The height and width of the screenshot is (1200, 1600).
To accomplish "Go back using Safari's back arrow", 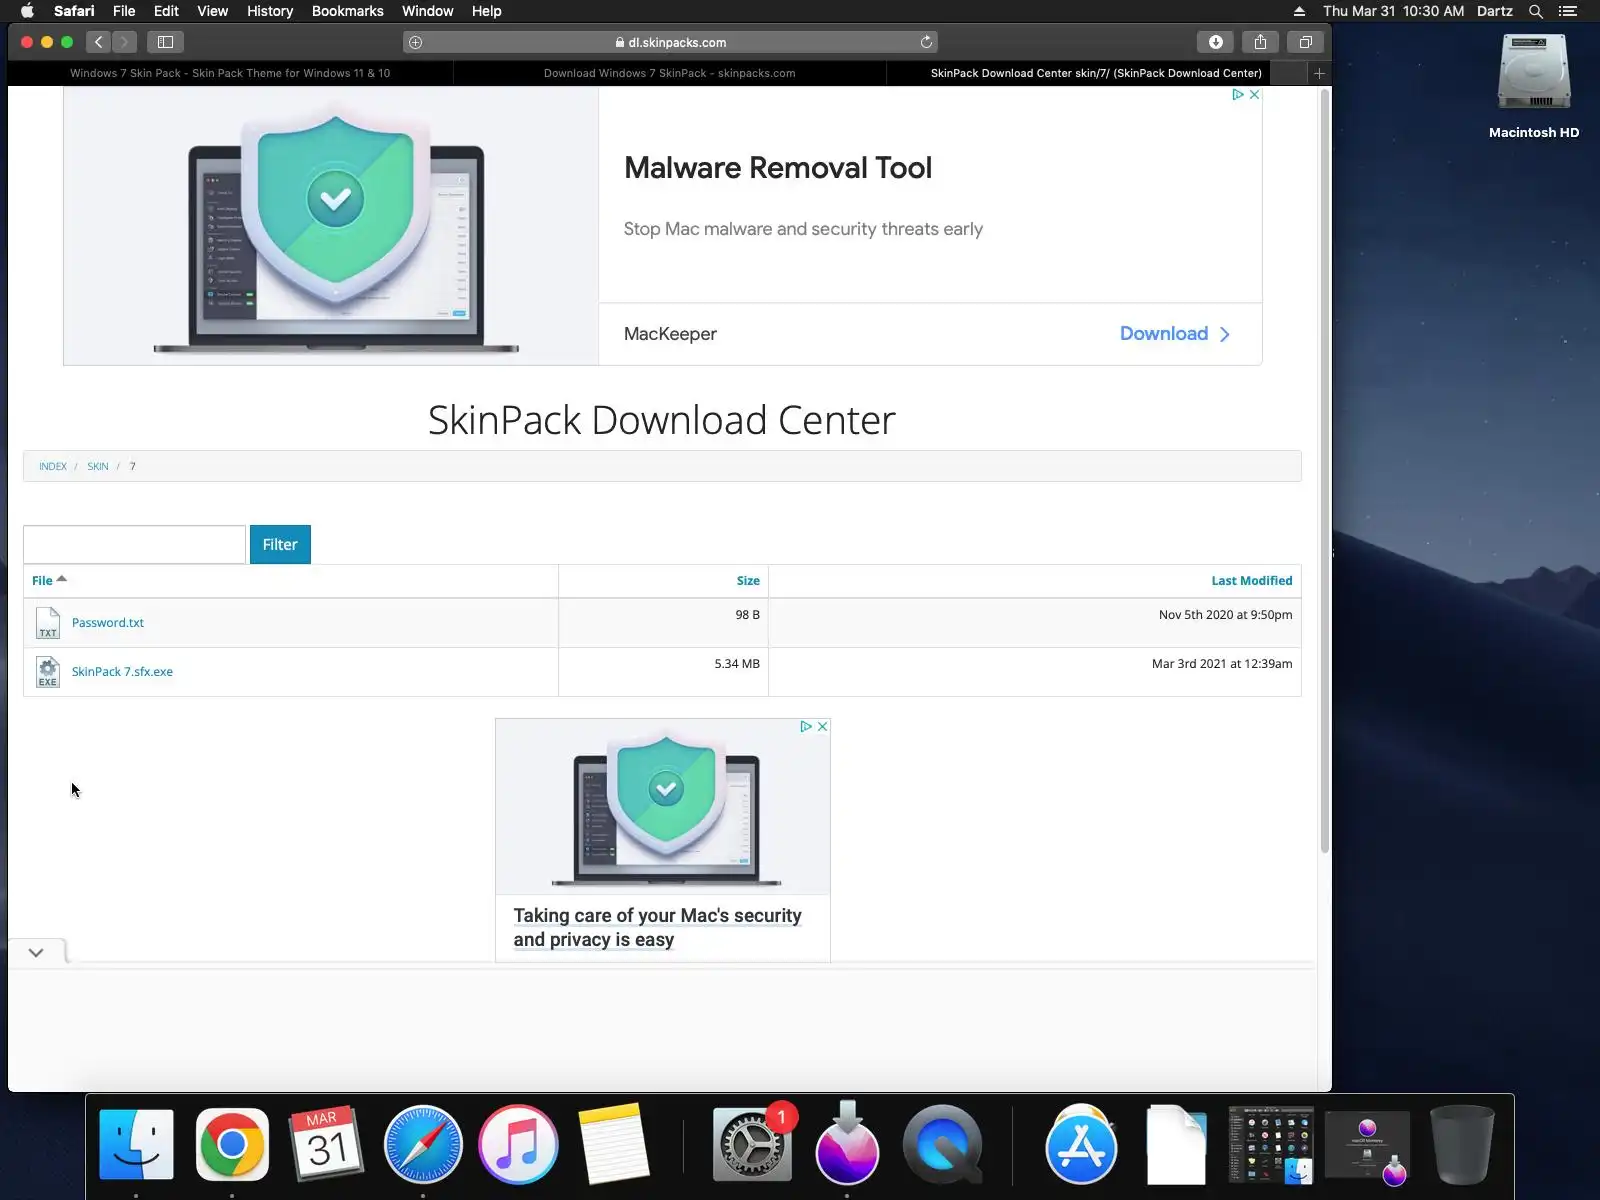I will [98, 42].
